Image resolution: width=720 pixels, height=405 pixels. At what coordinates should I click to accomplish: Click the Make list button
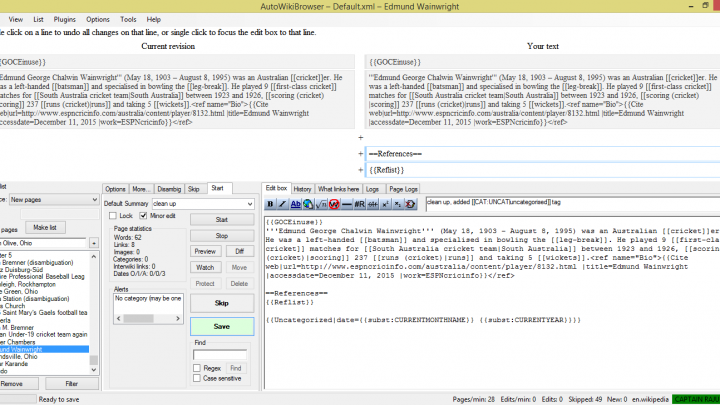[x=40, y=227]
